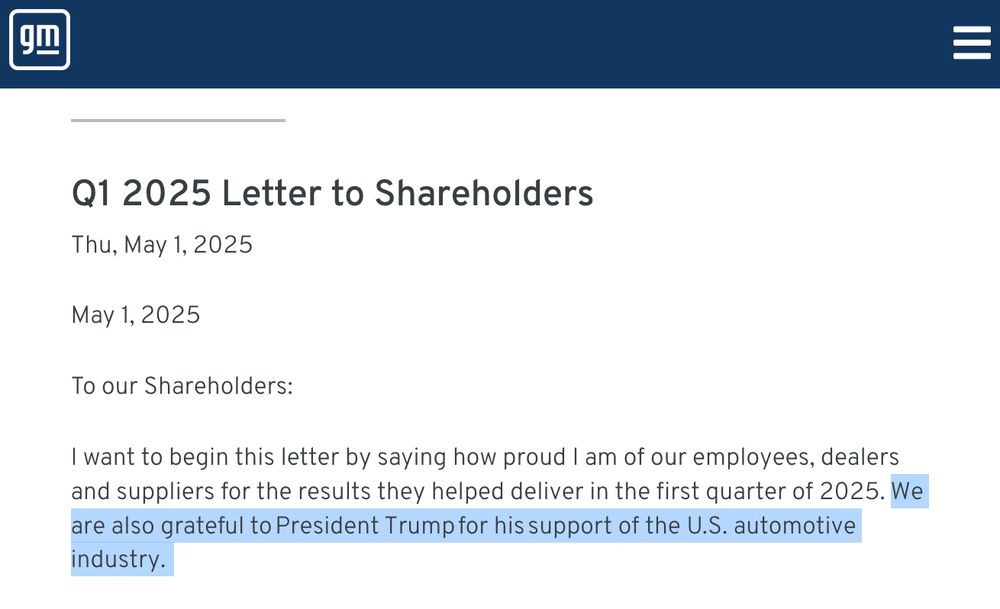Click the 'To our Shareholders:' salutation
The height and width of the screenshot is (609, 1000).
pos(182,386)
